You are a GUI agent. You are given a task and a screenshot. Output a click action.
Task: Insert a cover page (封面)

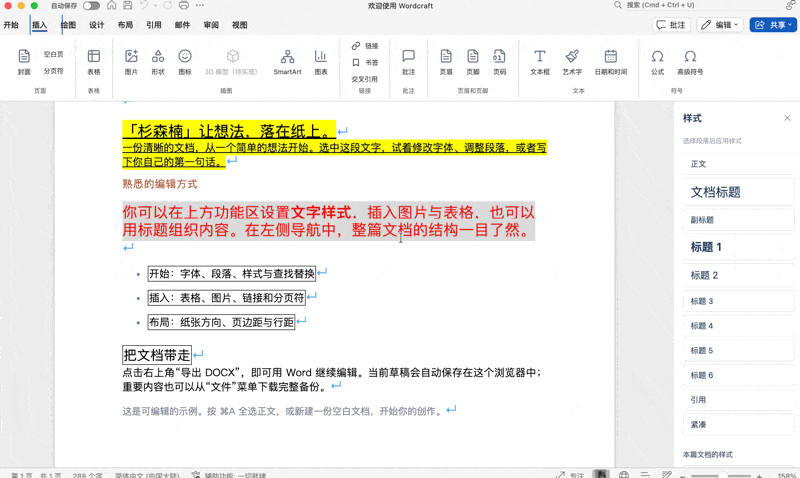[24, 62]
